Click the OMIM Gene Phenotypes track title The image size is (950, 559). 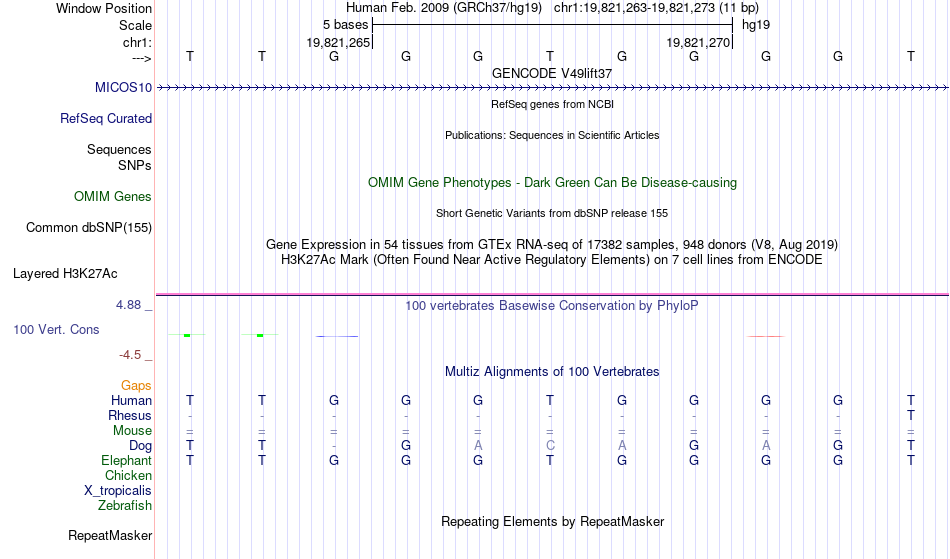pos(552,182)
